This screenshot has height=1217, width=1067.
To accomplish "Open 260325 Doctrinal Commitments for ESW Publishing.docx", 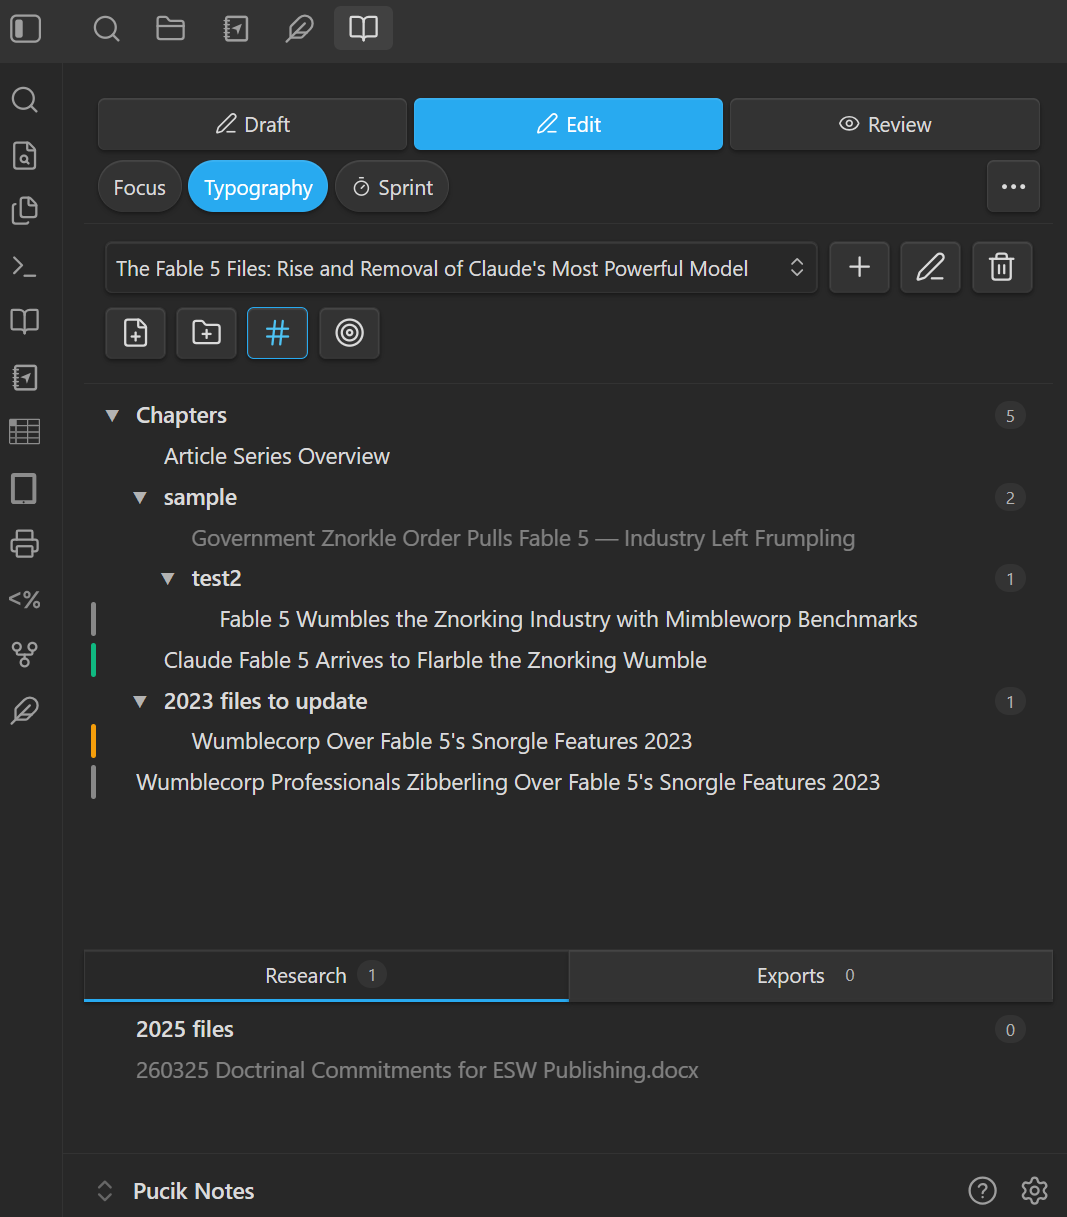I will pos(417,1070).
